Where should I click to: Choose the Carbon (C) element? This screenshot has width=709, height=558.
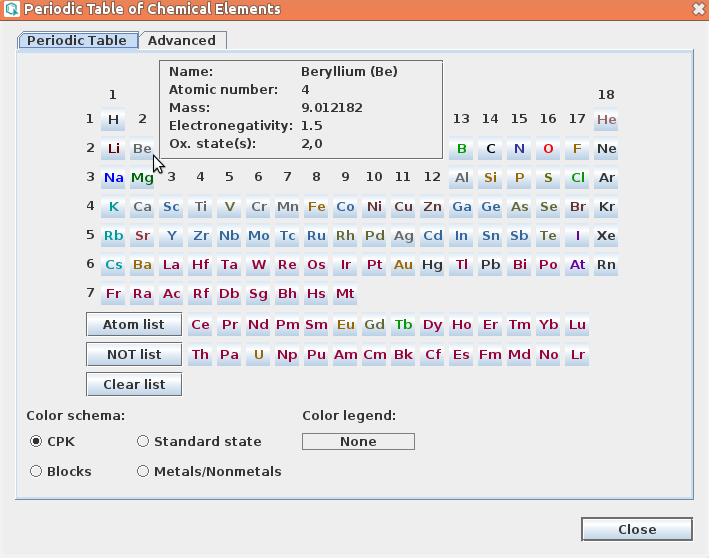point(490,149)
